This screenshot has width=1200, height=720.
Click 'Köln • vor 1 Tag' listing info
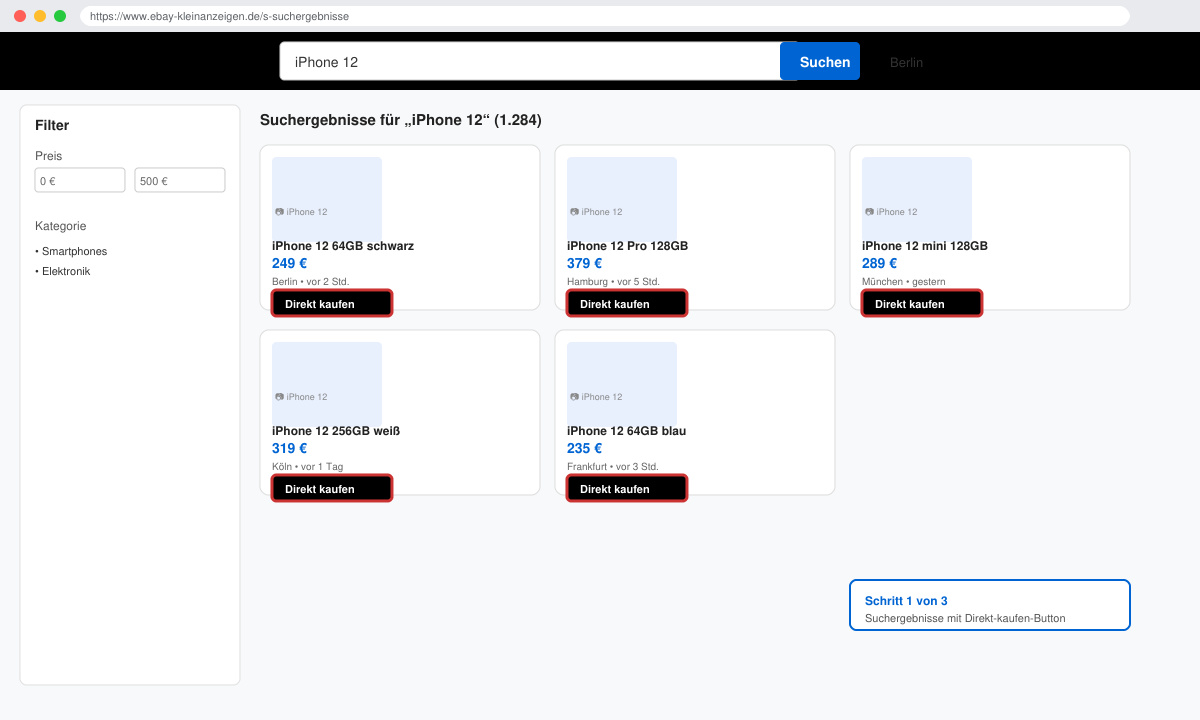point(307,467)
